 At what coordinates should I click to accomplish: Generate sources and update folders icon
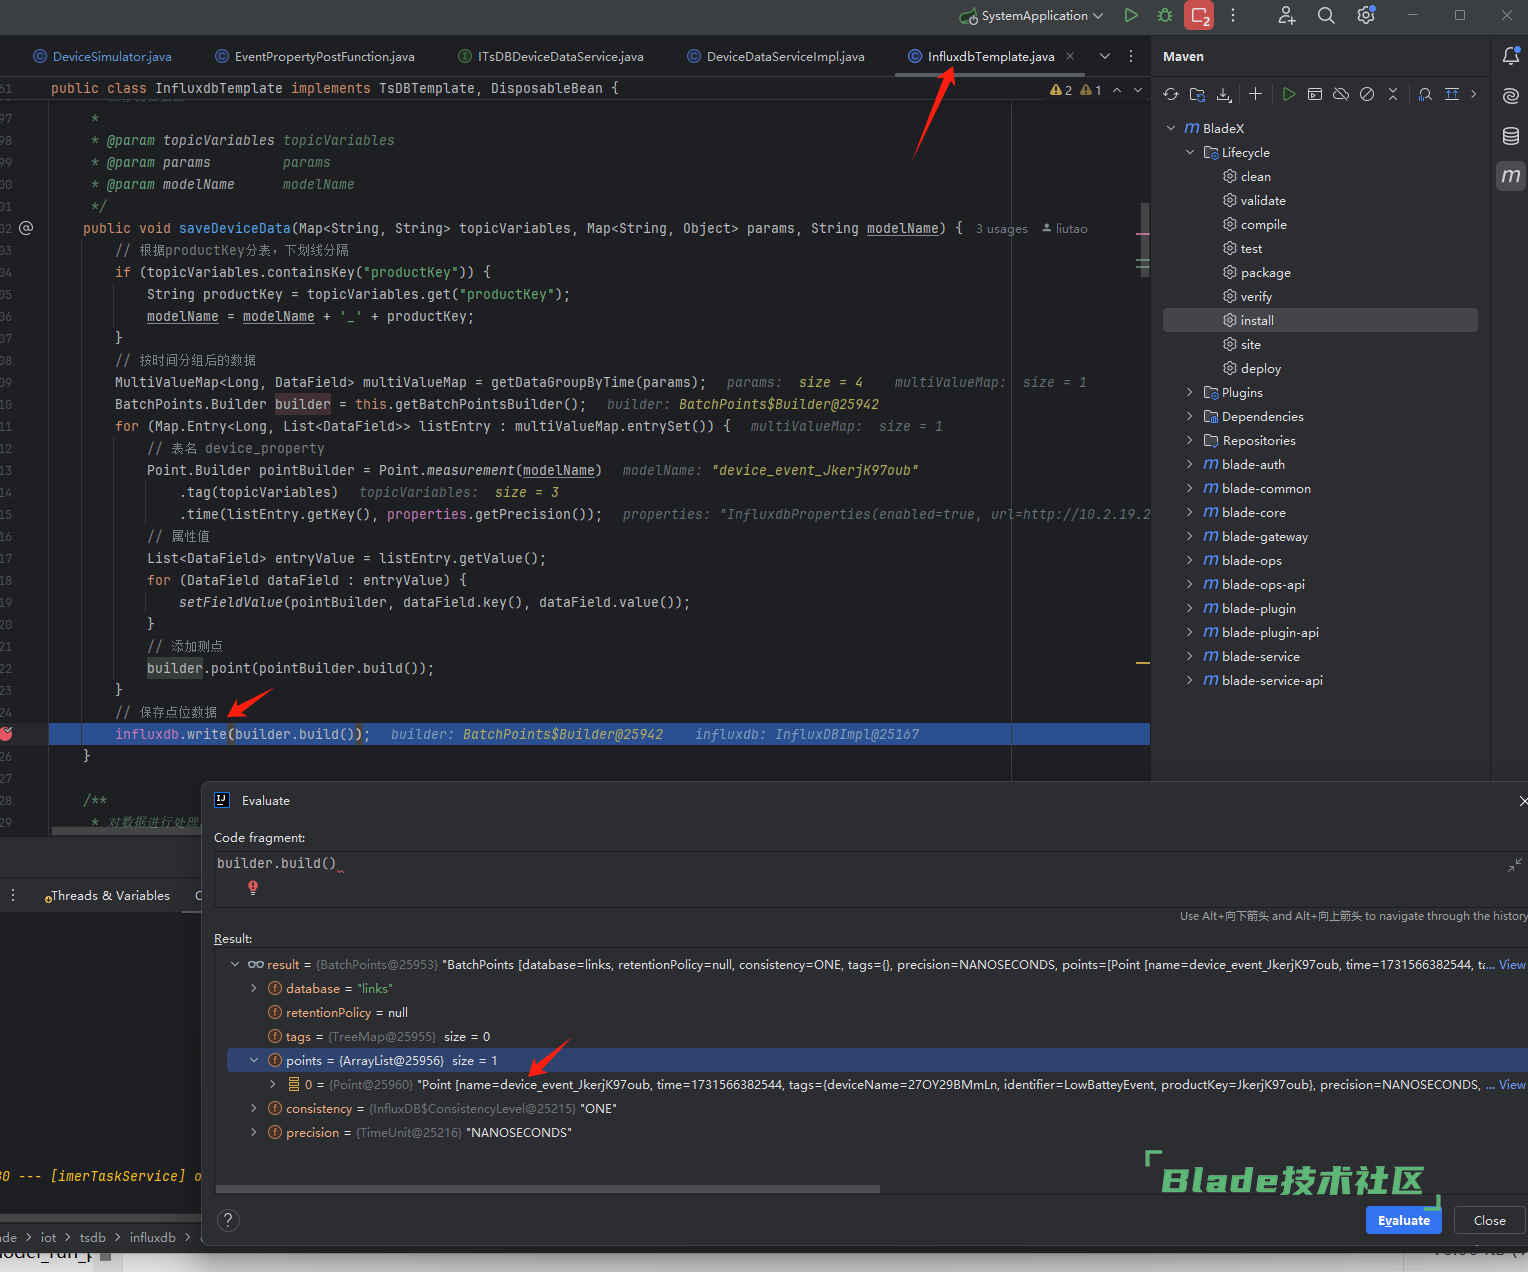[1197, 94]
